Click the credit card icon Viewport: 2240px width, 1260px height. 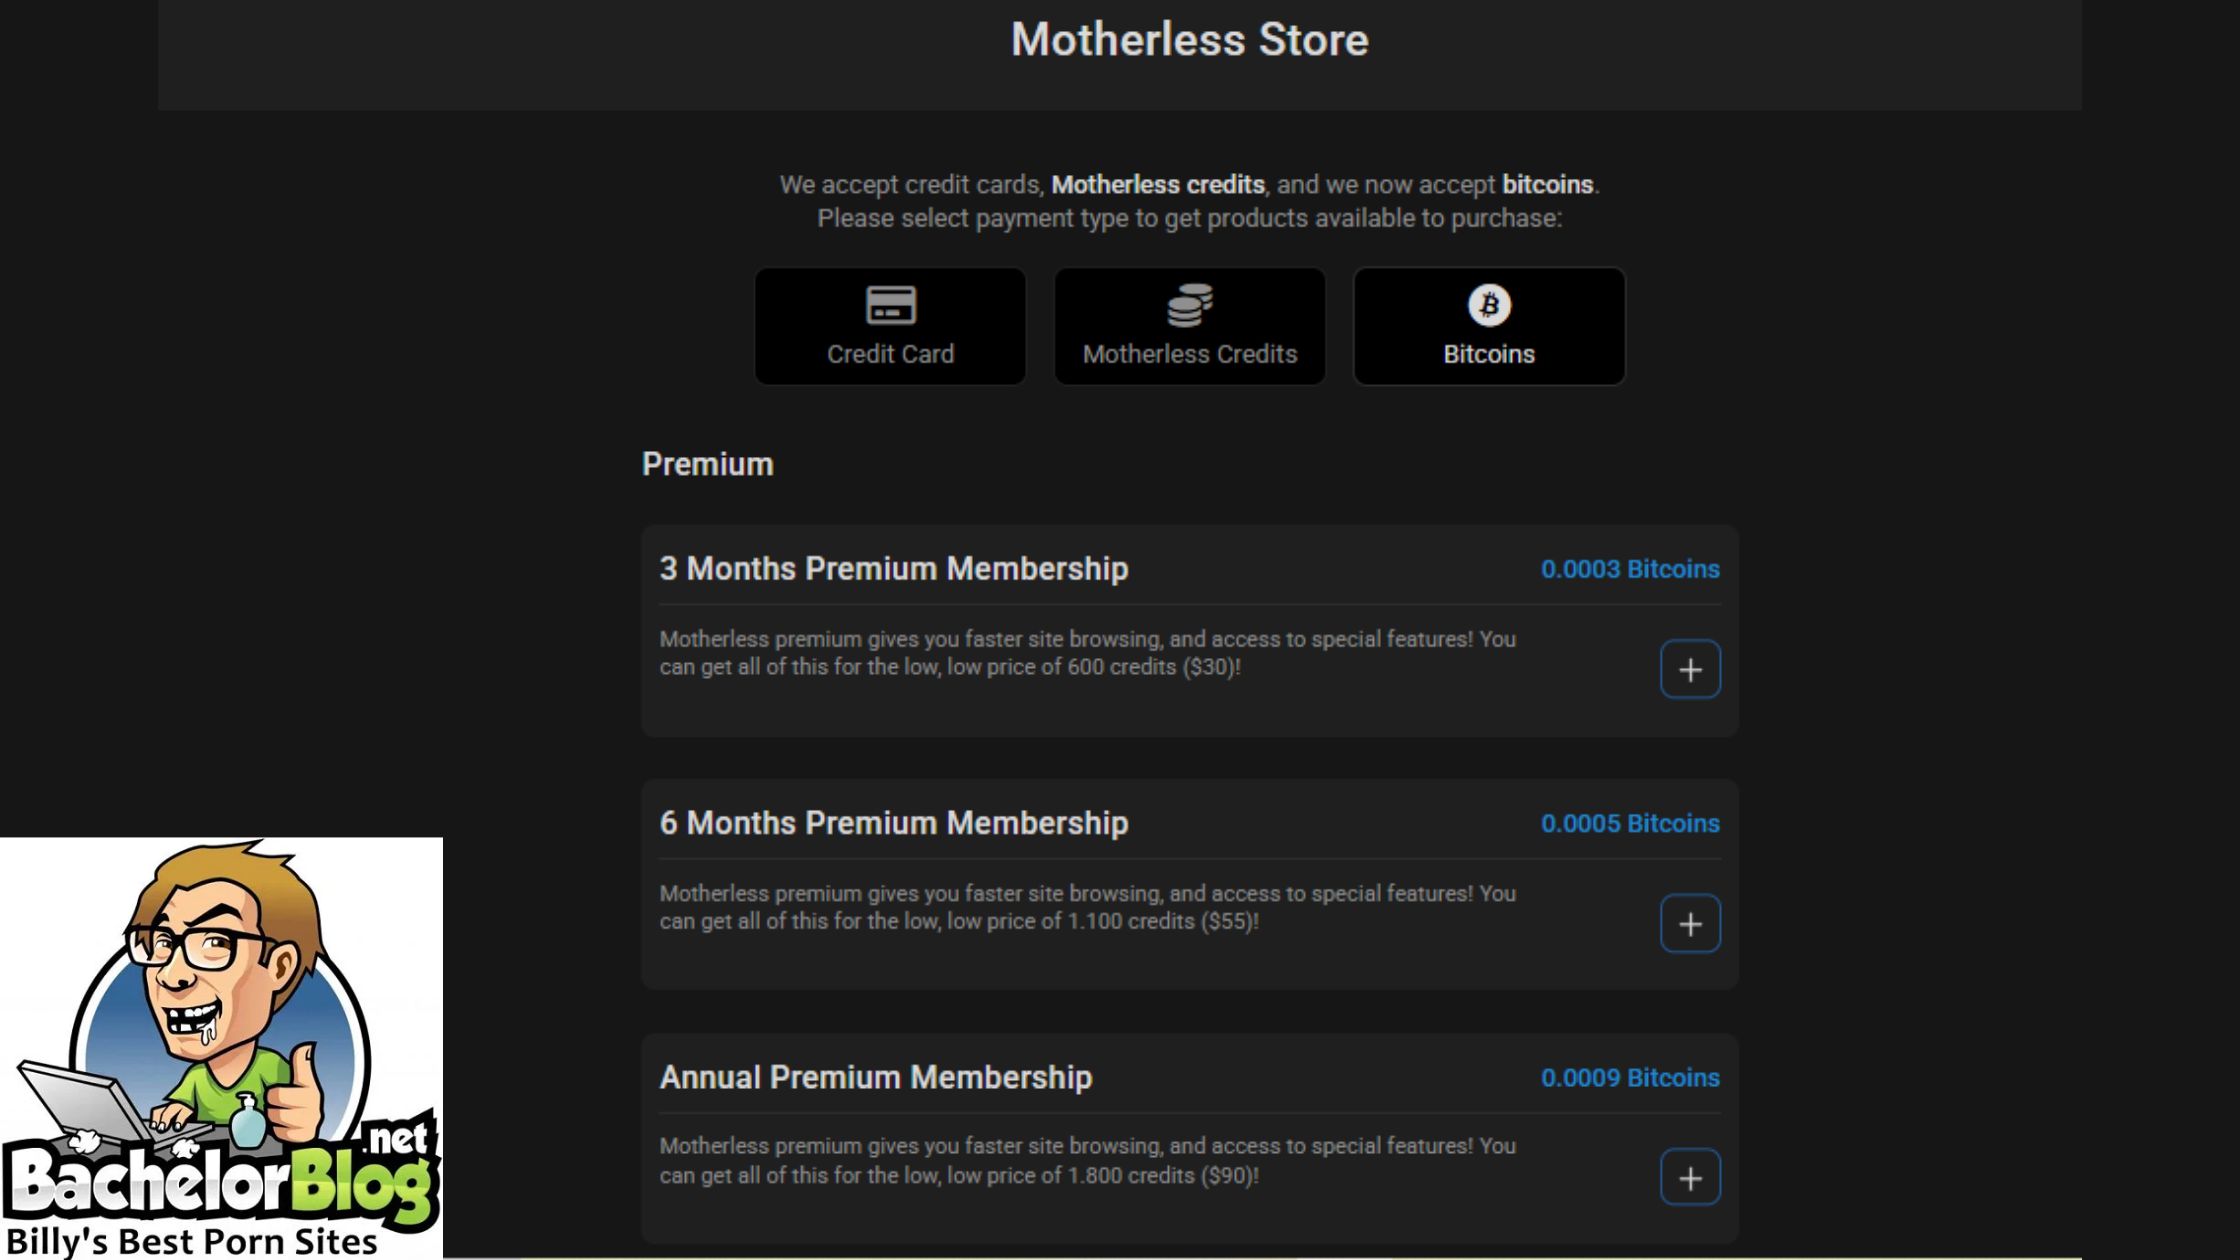tap(890, 305)
